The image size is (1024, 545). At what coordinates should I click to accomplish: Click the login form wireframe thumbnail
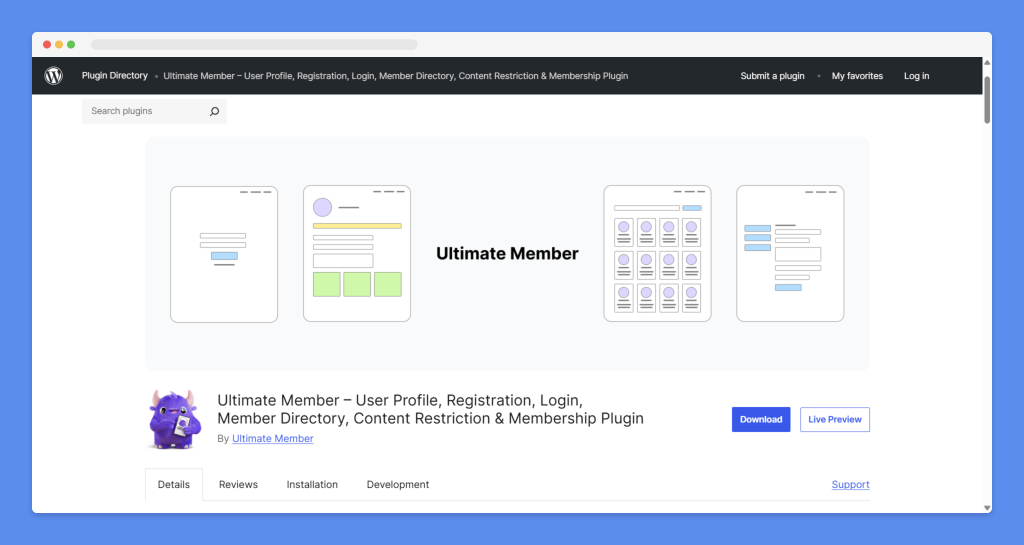tap(224, 254)
